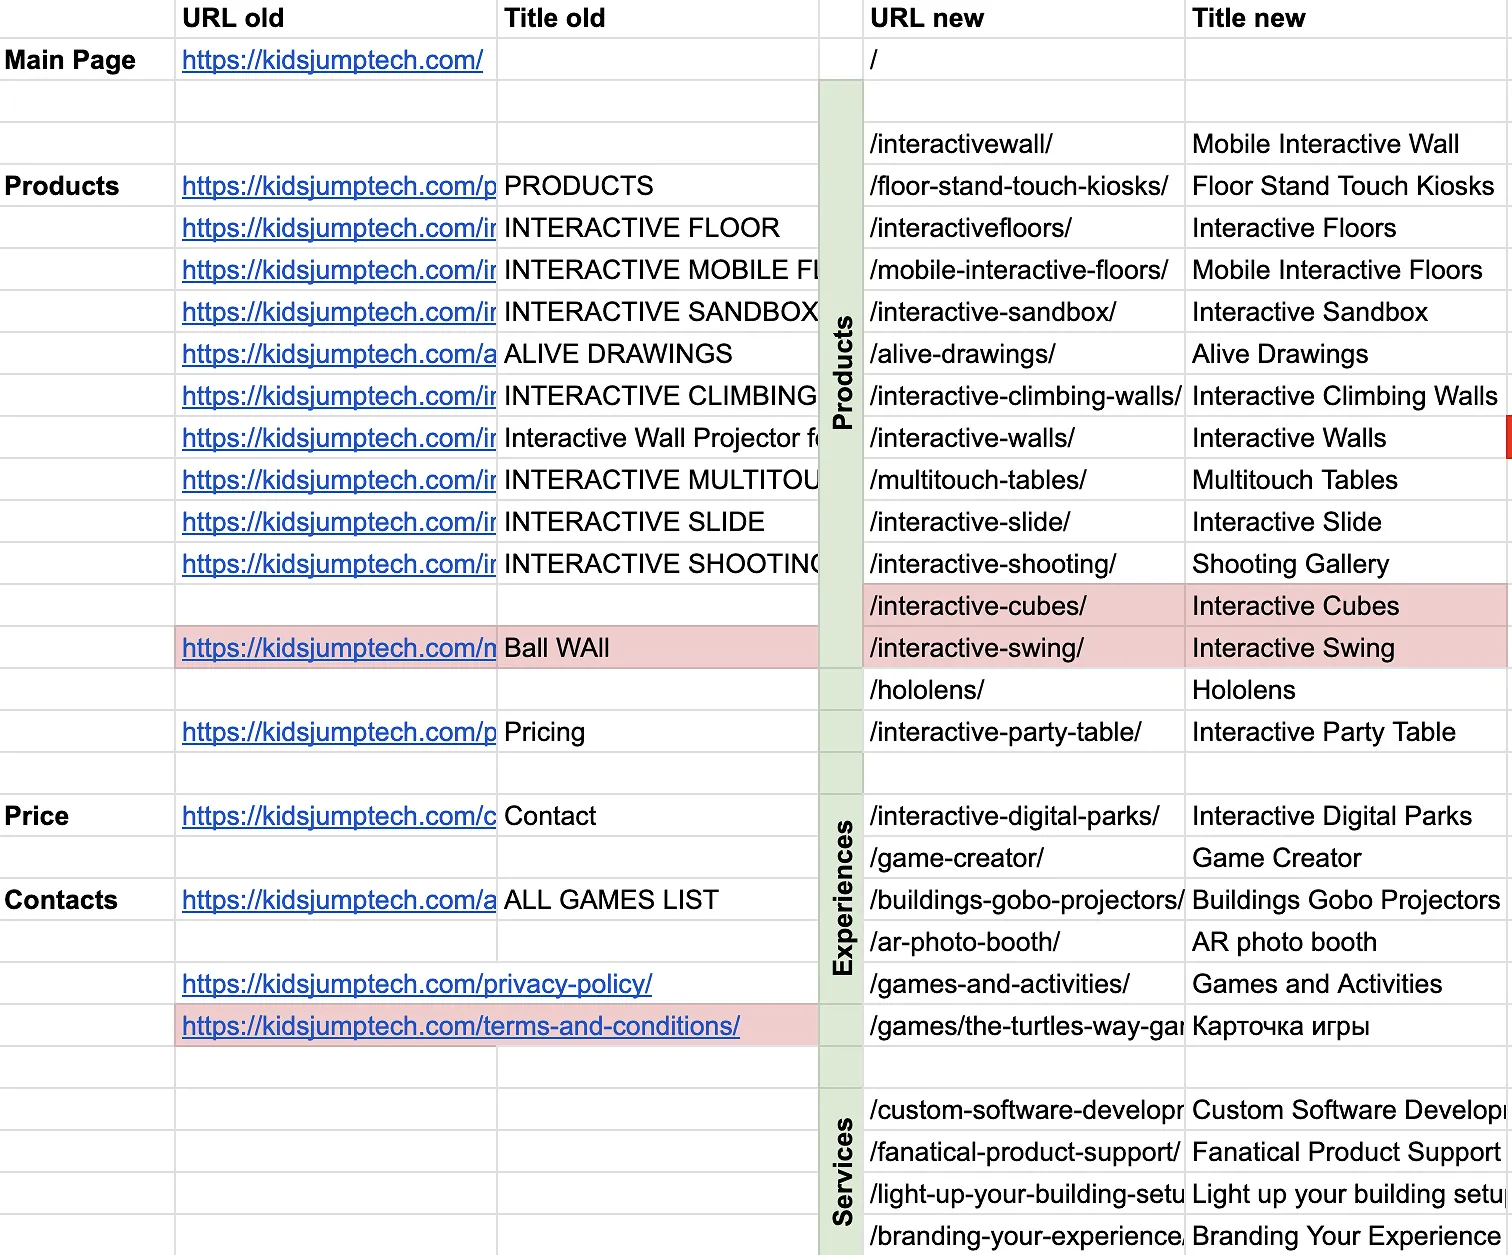Open the highlighted terms-and-conditions link
This screenshot has height=1255, width=1512.
tap(459, 1025)
